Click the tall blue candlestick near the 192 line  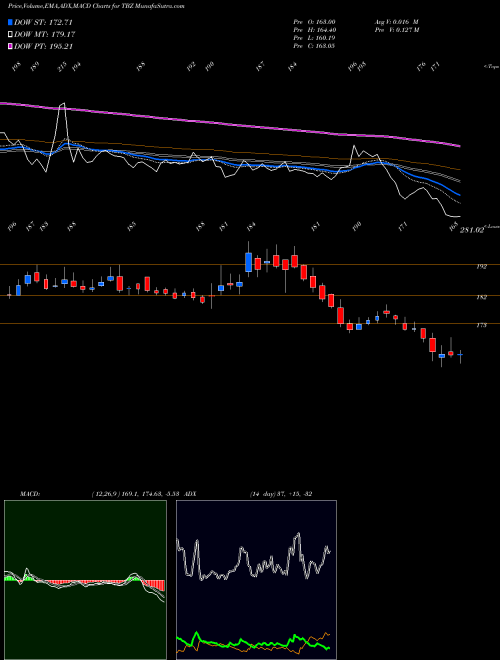pos(248,262)
